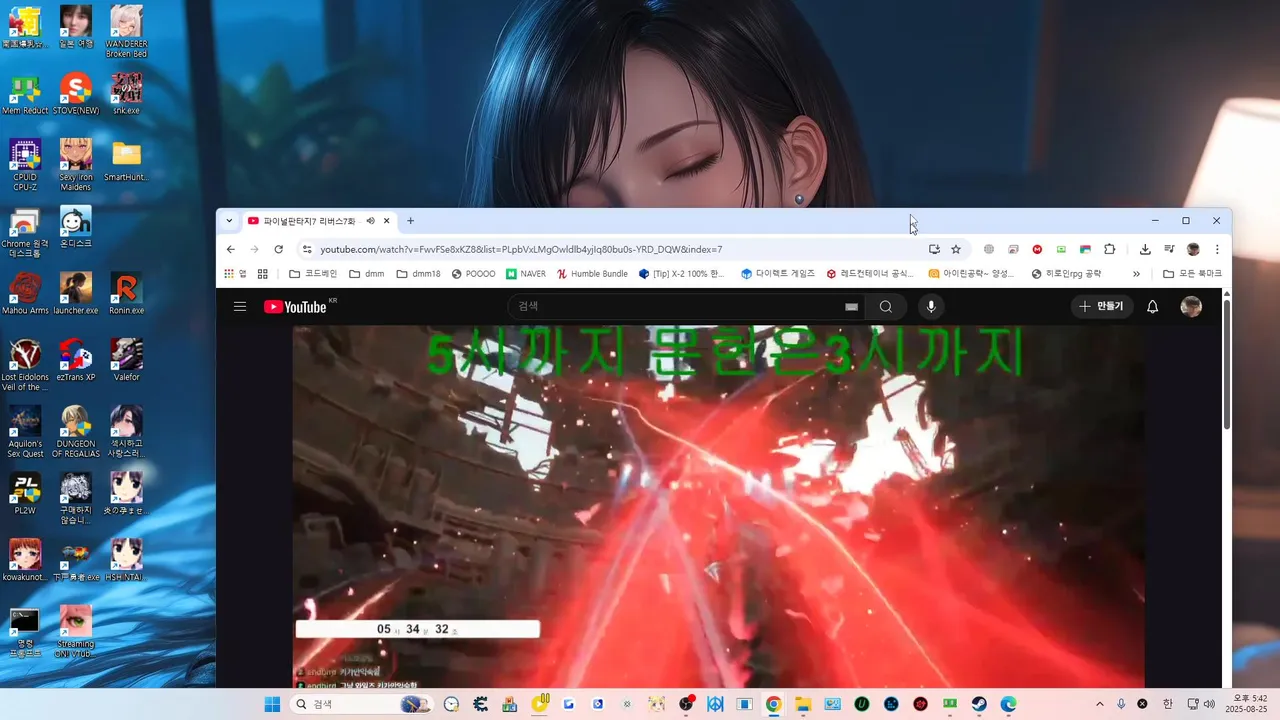Viewport: 1280px width, 720px height.
Task: Go back with Chrome's back arrow
Action: pos(231,249)
